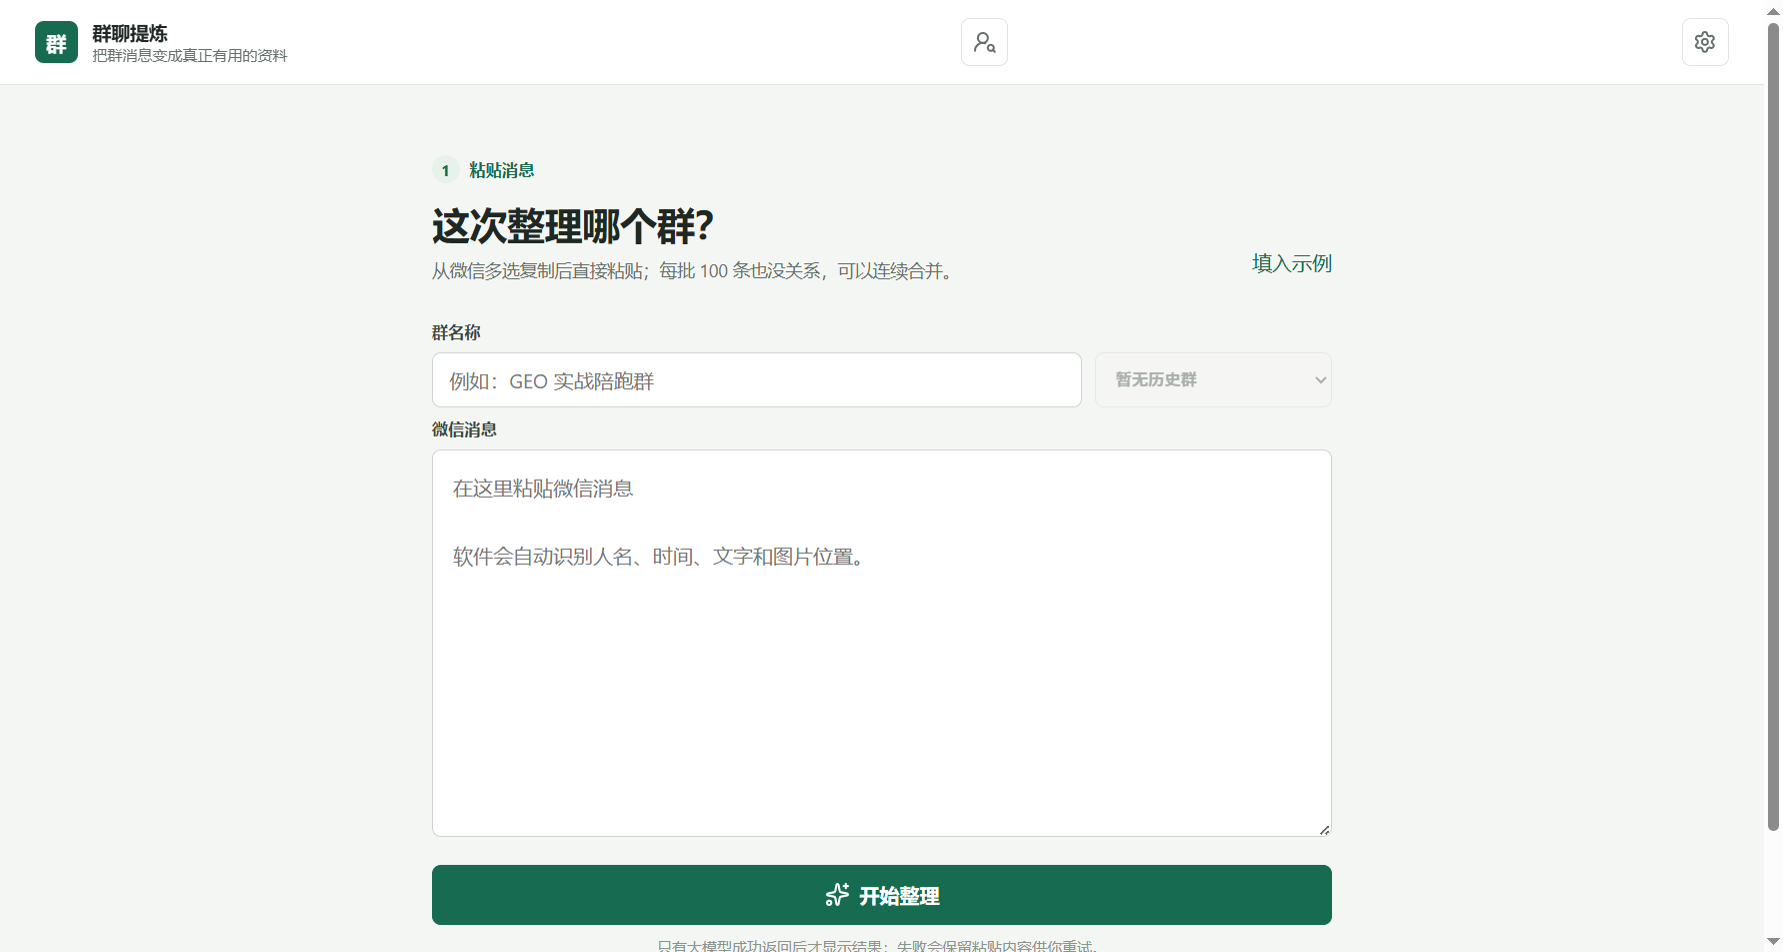Click into the 微信消息 text area

coord(882,643)
